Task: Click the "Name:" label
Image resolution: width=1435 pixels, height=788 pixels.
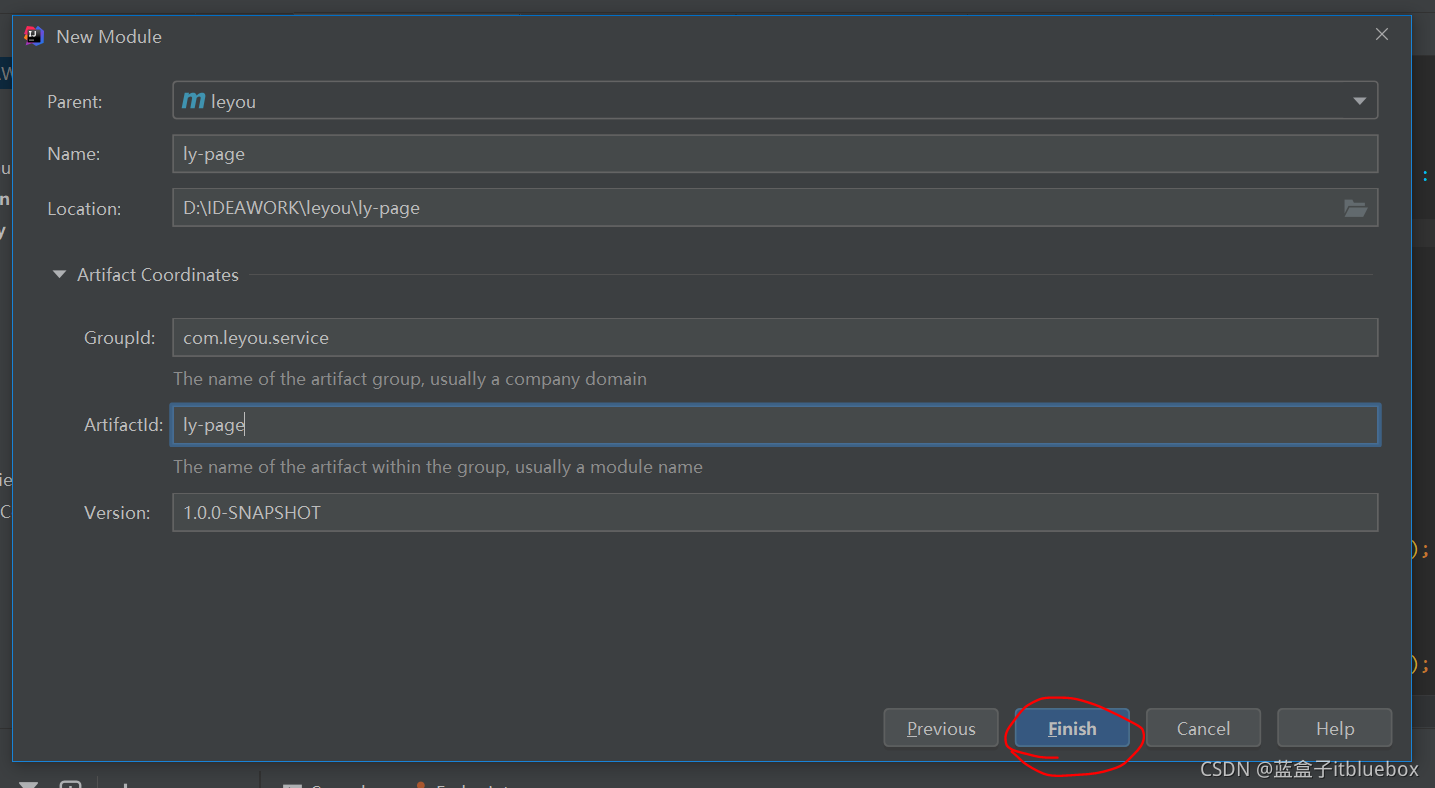Action: (73, 154)
